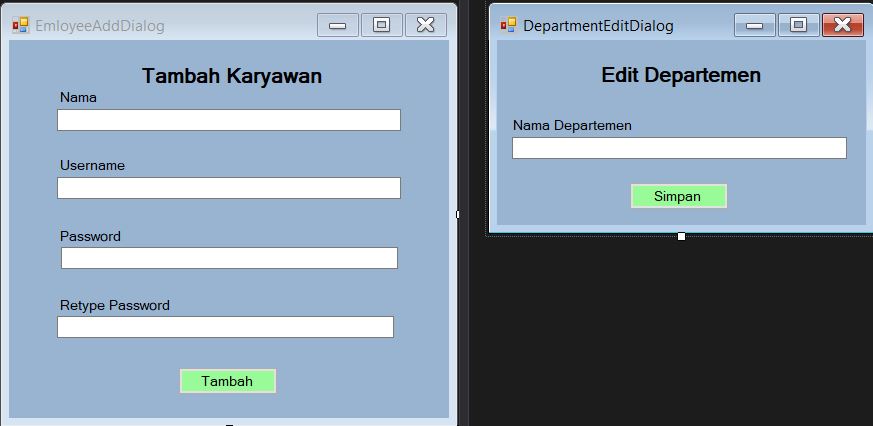Click the EmloyeeAddDialog title bar text
The image size is (873, 426).
100,26
